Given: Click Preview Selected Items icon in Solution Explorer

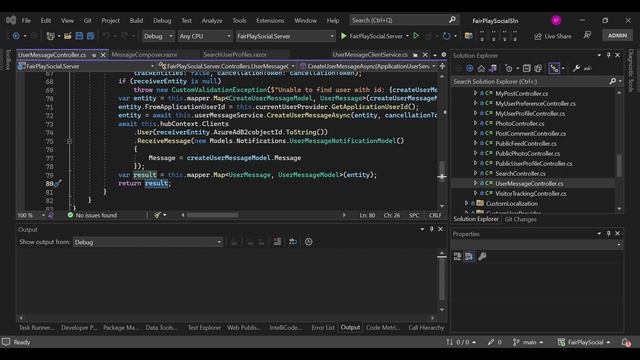Looking at the screenshot, I should pos(587,69).
